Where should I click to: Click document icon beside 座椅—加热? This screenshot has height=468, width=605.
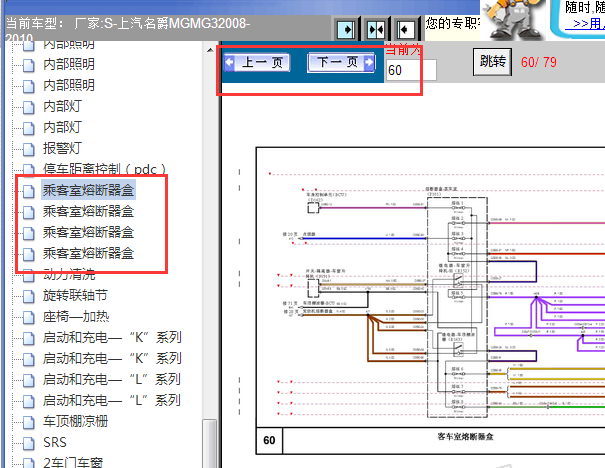click(29, 318)
